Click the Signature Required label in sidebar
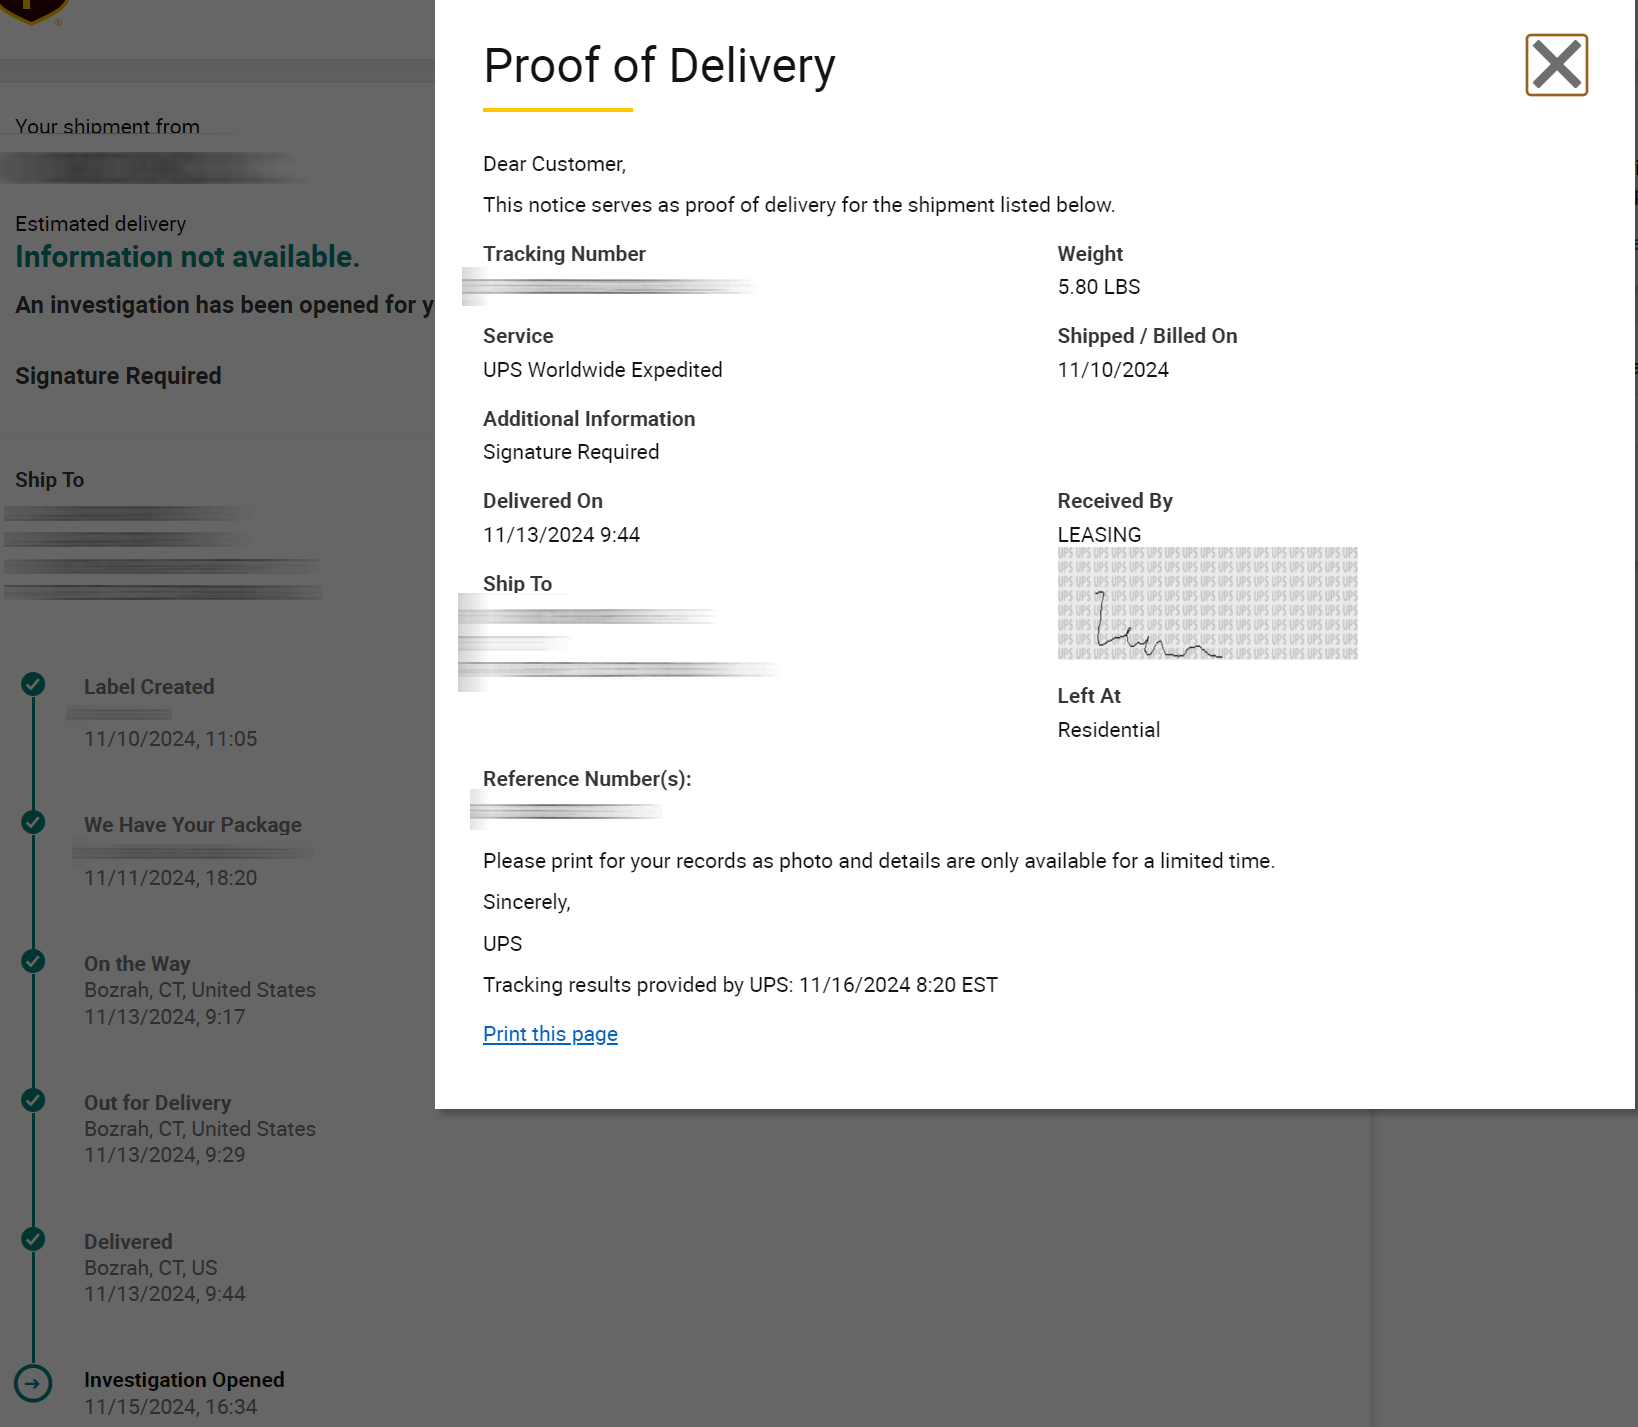The image size is (1638, 1427). [x=118, y=376]
